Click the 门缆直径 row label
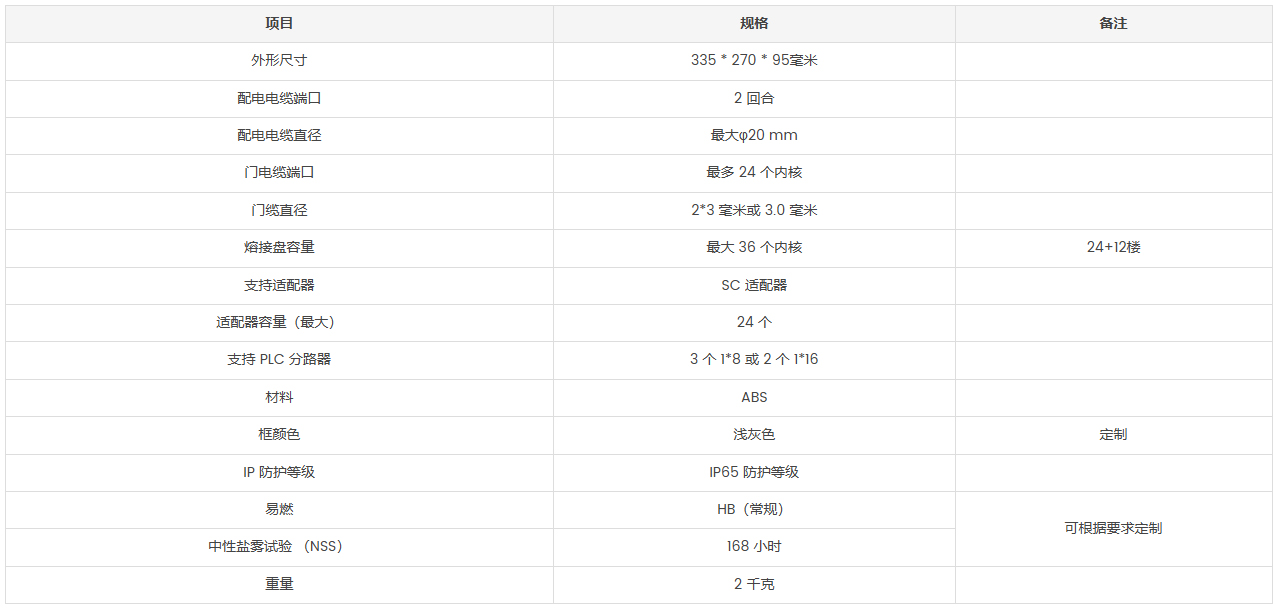 (279, 210)
